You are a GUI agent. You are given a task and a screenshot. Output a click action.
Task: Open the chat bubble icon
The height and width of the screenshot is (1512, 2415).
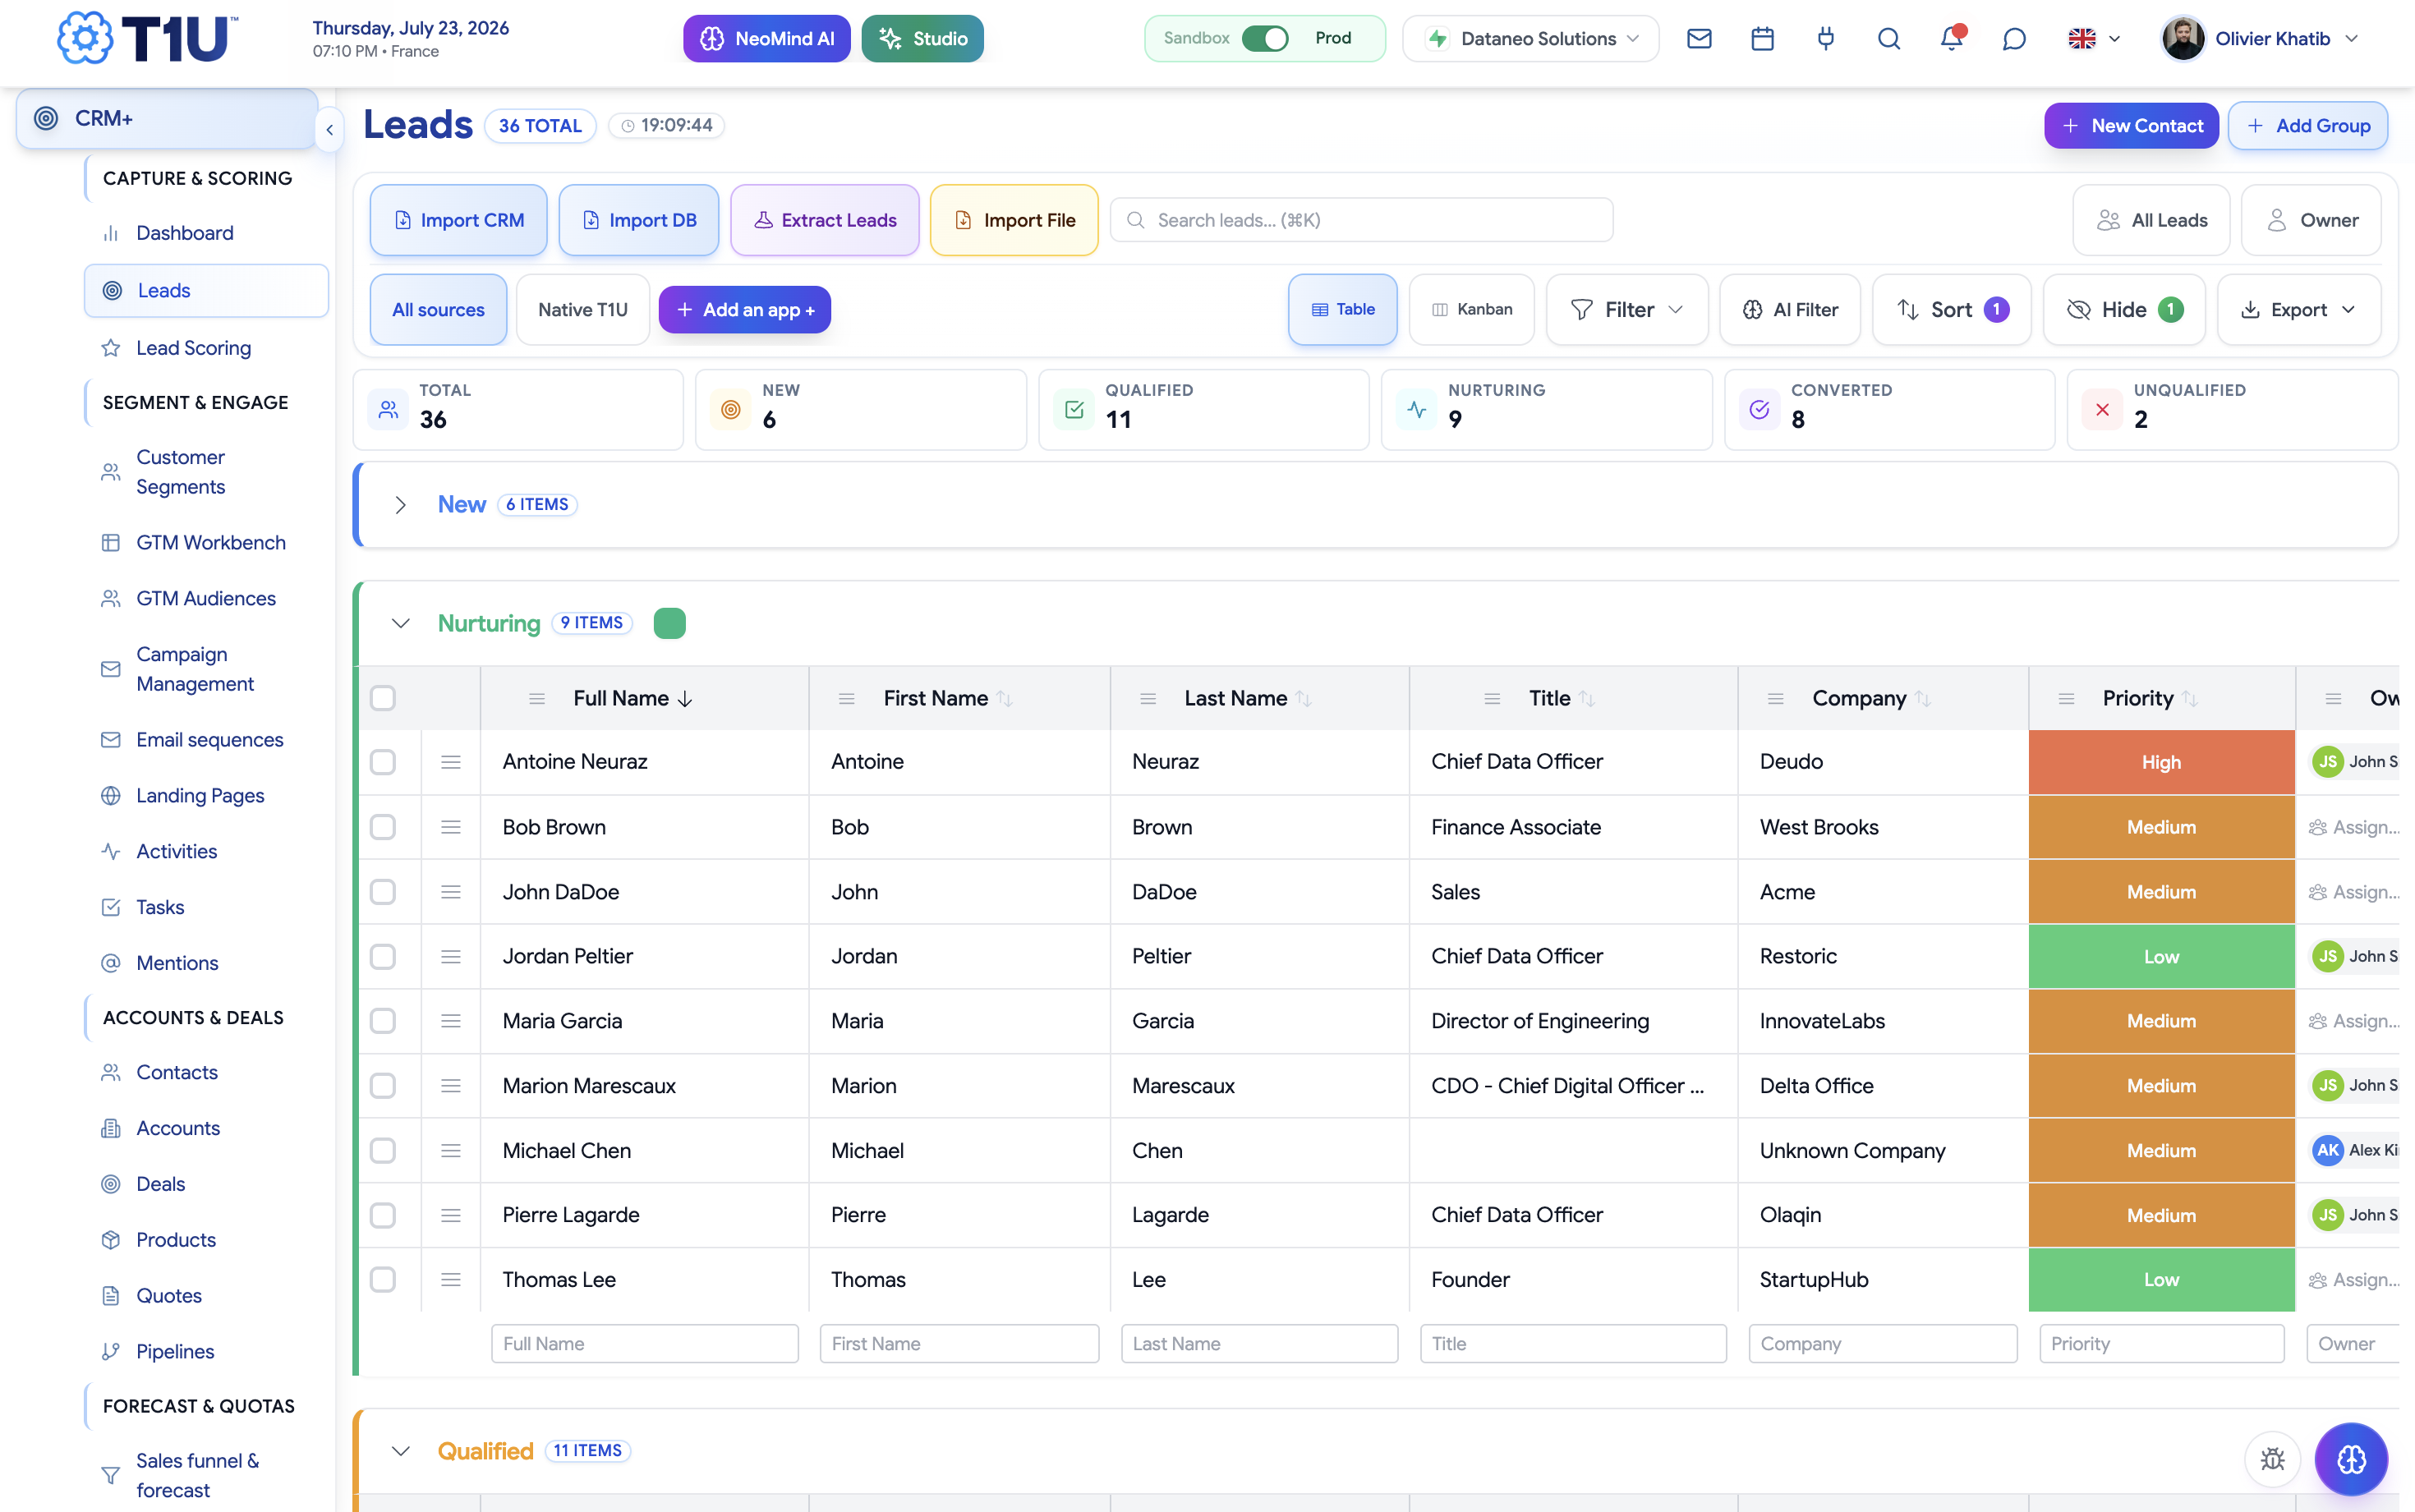point(2014,39)
